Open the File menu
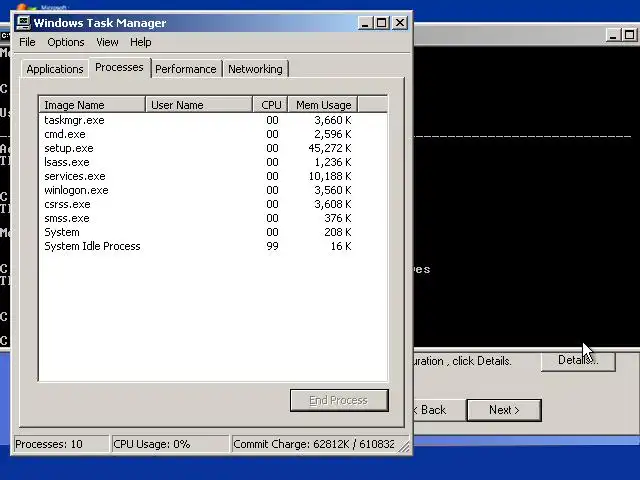The height and width of the screenshot is (480, 640). tap(27, 42)
